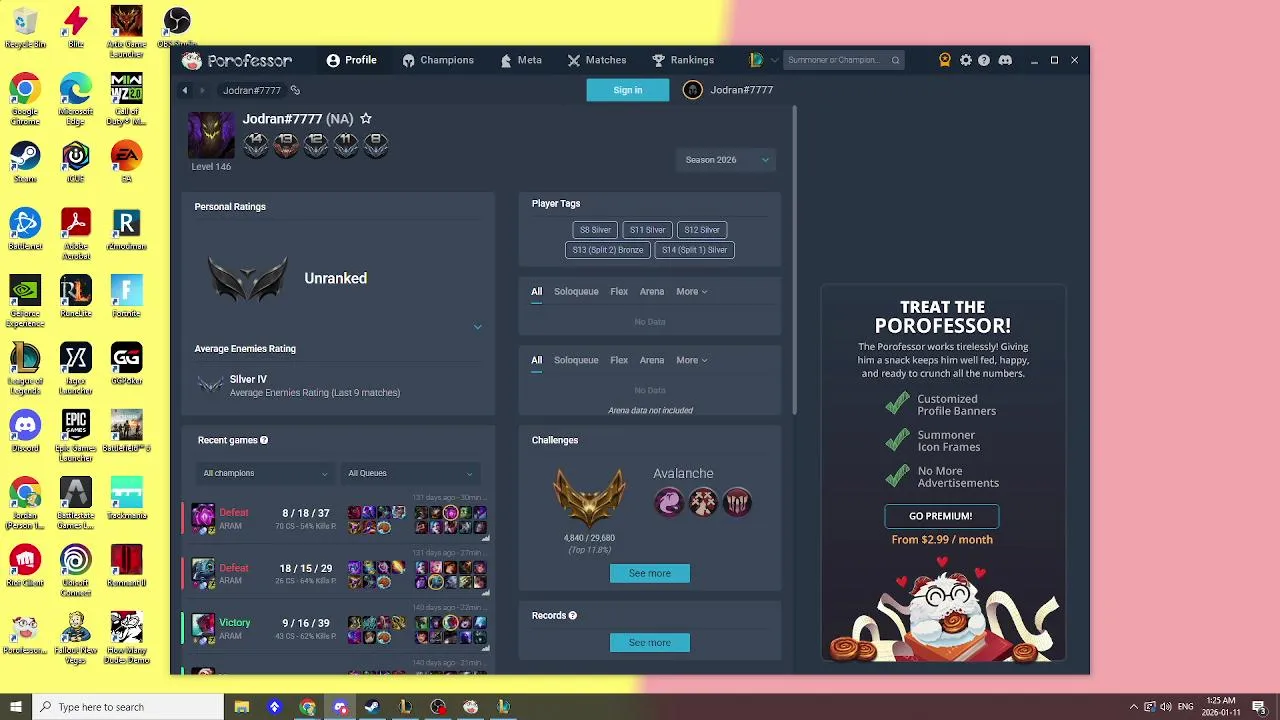Open Battle.net desktop shortcut
This screenshot has width=1280, height=720.
[x=25, y=229]
